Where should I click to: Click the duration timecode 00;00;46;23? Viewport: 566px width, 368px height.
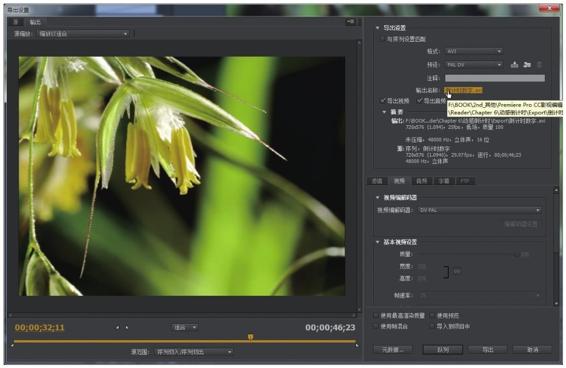pos(330,328)
